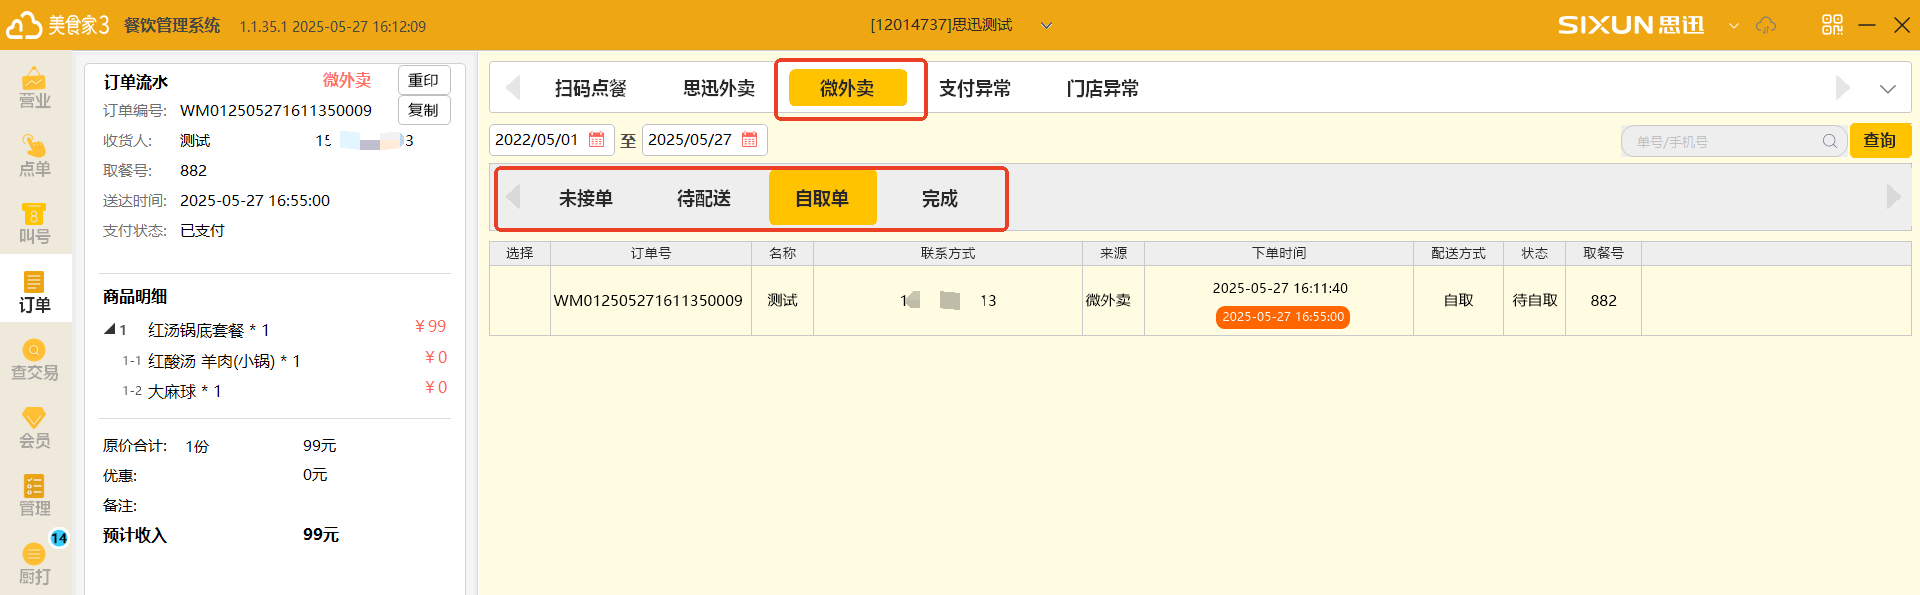1920x595 pixels.
Task: Click the 订单号 column header
Action: [x=651, y=253]
